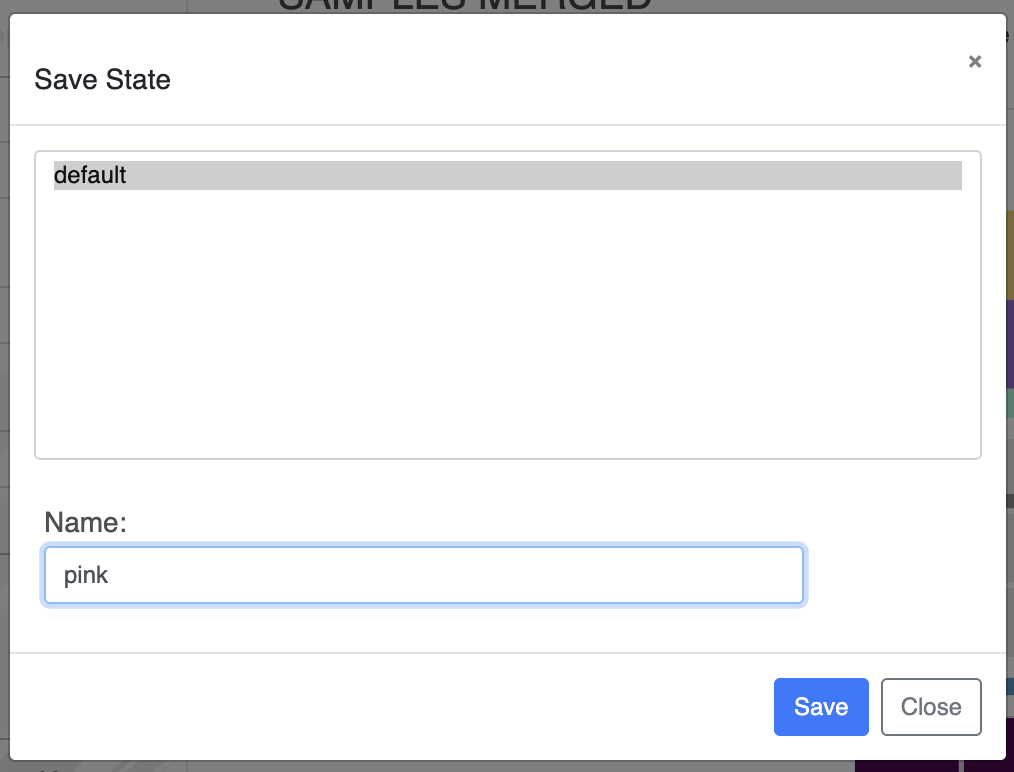1014x772 pixels.
Task: Click the word 'default' in the listbox
Action: 90,175
